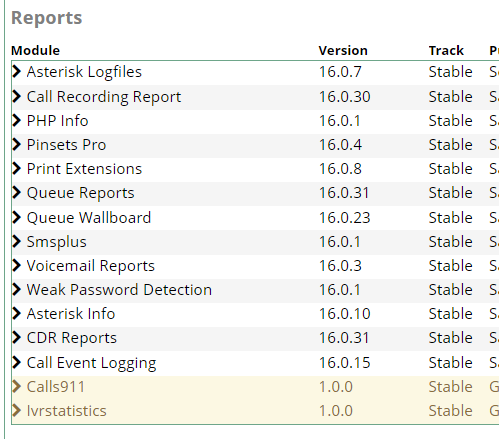
Task: Open the CDR Reports module row
Action: (x=255, y=338)
